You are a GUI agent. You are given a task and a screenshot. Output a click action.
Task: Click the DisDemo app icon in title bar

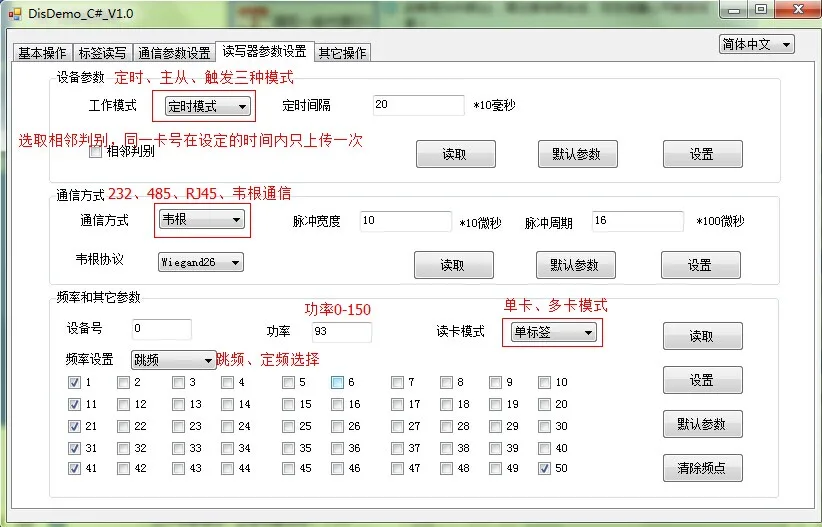(15, 14)
